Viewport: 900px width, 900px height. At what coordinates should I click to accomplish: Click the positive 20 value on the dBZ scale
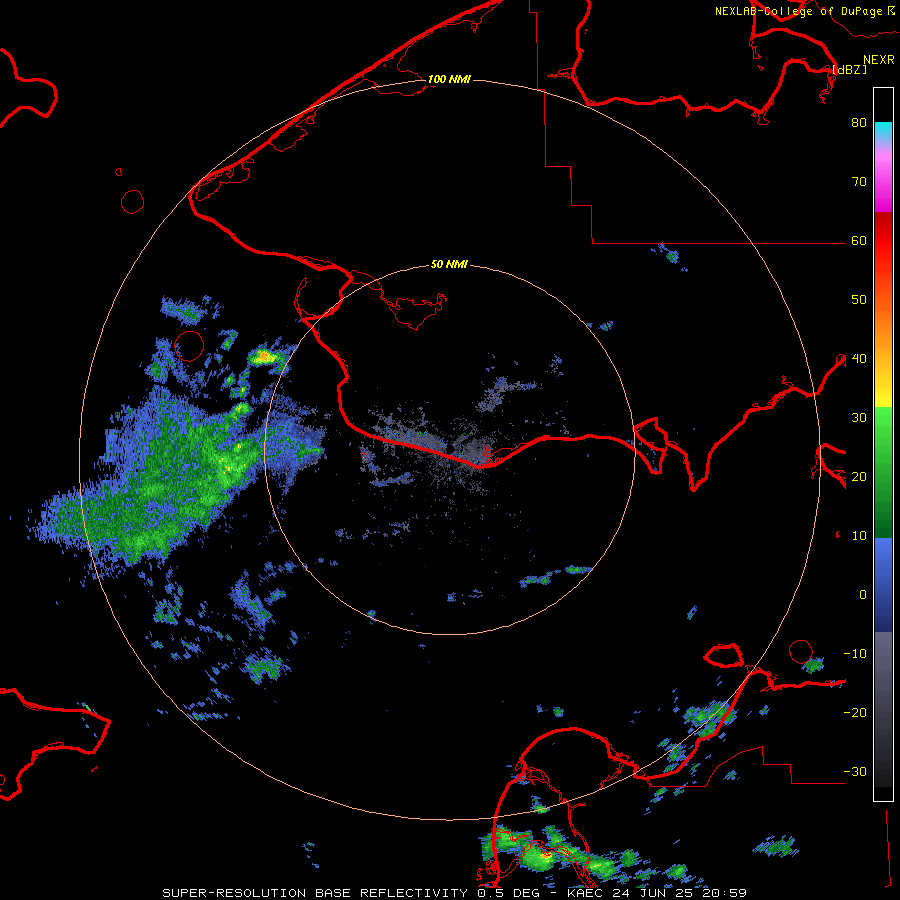click(859, 477)
